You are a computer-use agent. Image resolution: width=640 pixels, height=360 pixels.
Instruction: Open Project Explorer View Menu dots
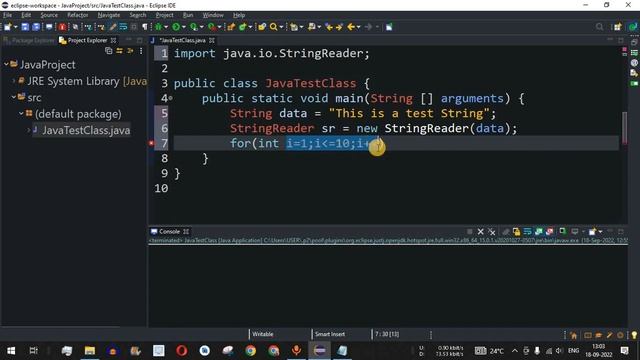(x=141, y=51)
